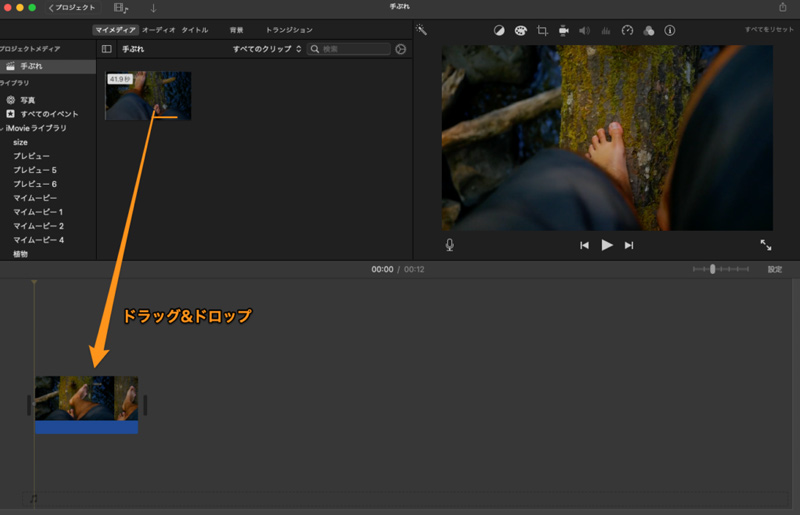
Task: Open the トランジション tab
Action: click(289, 30)
